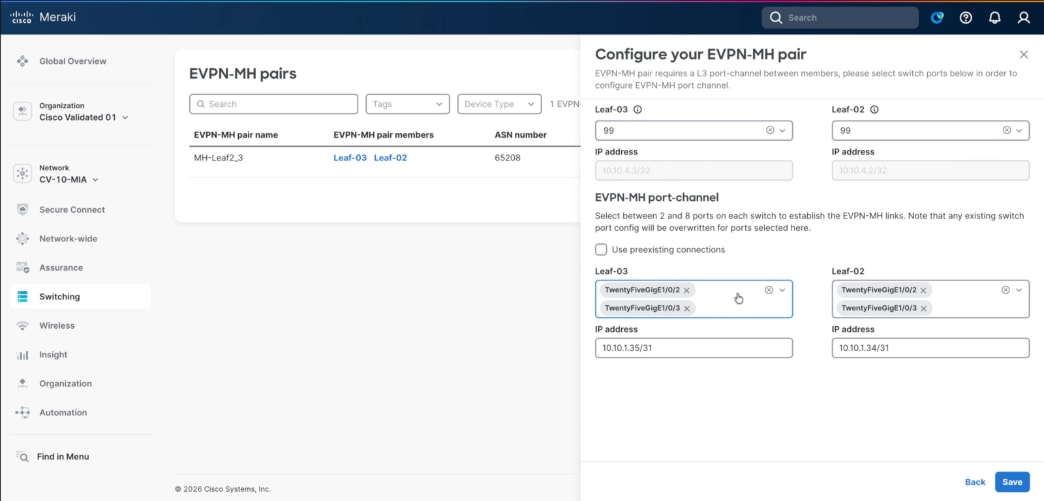Open the Device Type filter dropdown
This screenshot has width=1044, height=501.
(499, 104)
